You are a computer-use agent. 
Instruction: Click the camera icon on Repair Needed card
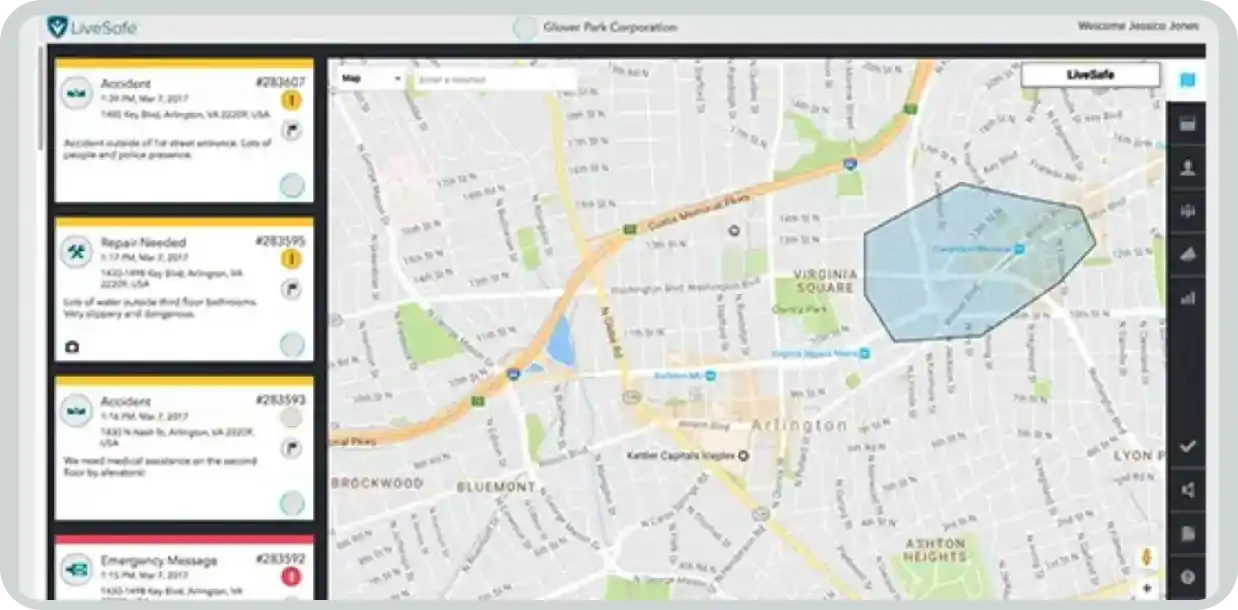(72, 347)
